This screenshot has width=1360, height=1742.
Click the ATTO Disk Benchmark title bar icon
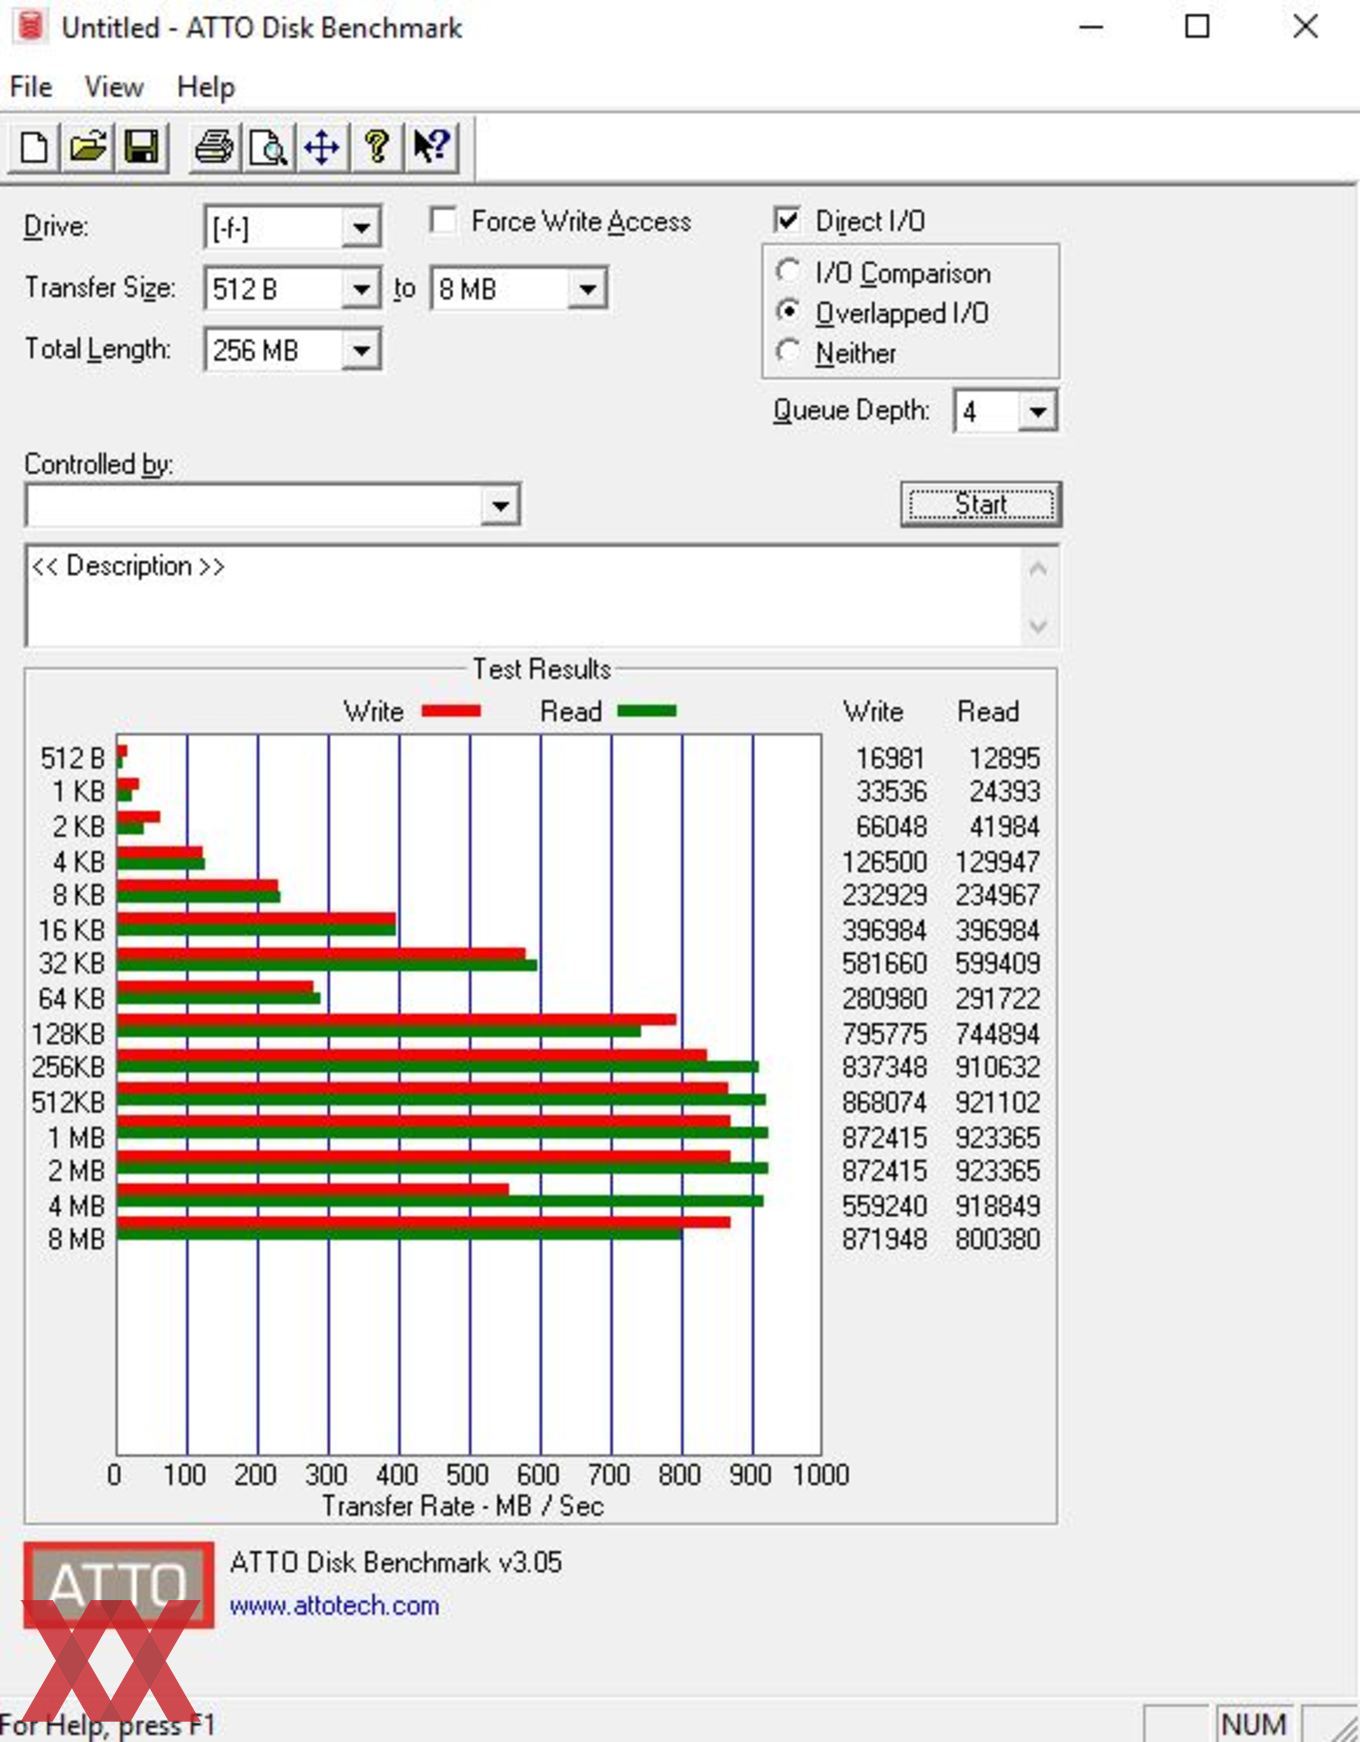pos(30,26)
